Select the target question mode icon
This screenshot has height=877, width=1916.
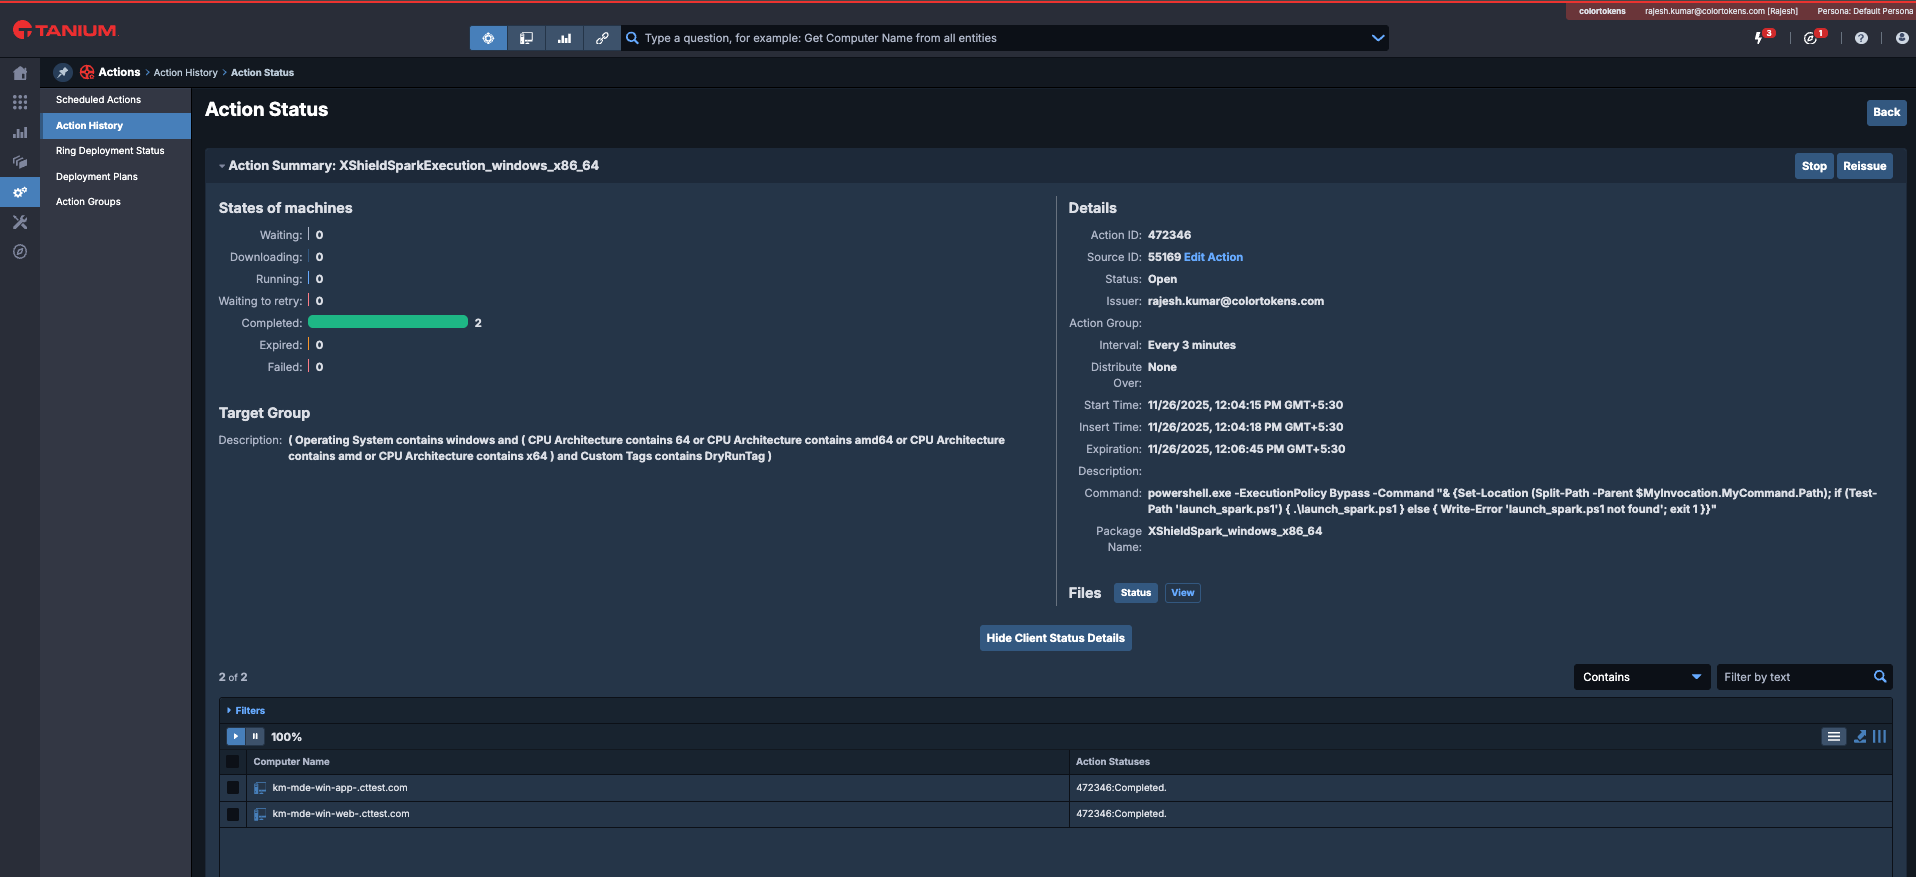pos(488,38)
